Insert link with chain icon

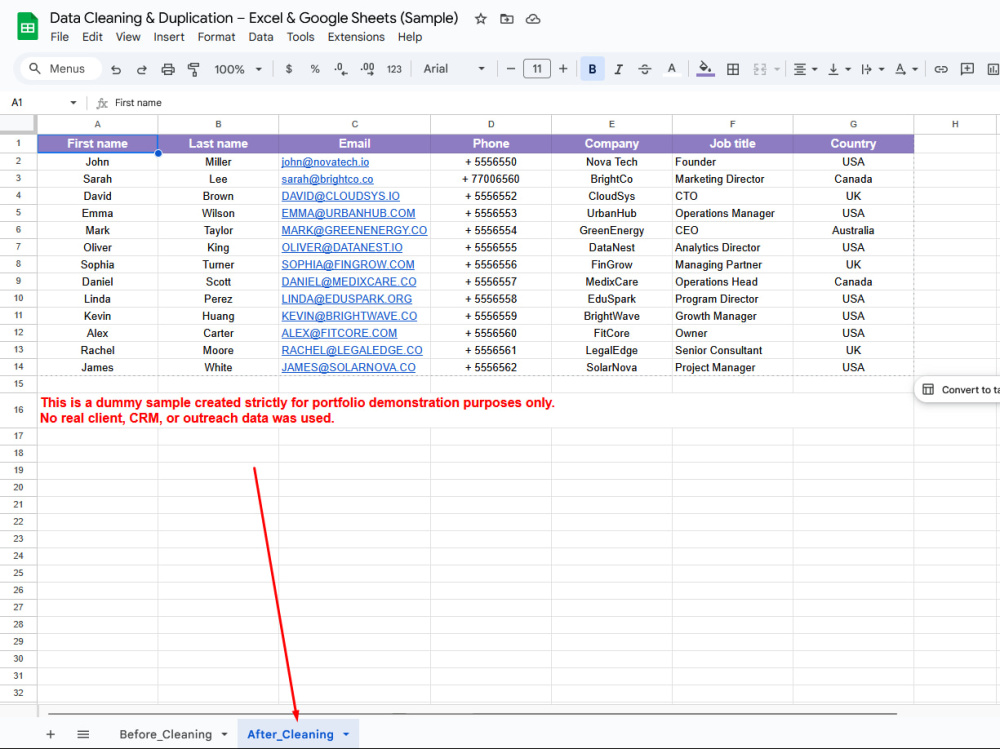click(x=941, y=69)
